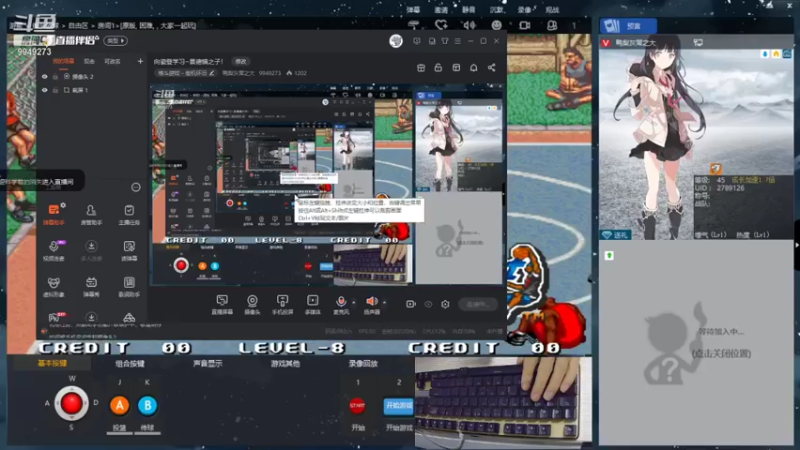Viewport: 800px width, 450px height.
Task: Click the shirt skin icon in the title bar
Action: pyautogui.click(x=445, y=41)
